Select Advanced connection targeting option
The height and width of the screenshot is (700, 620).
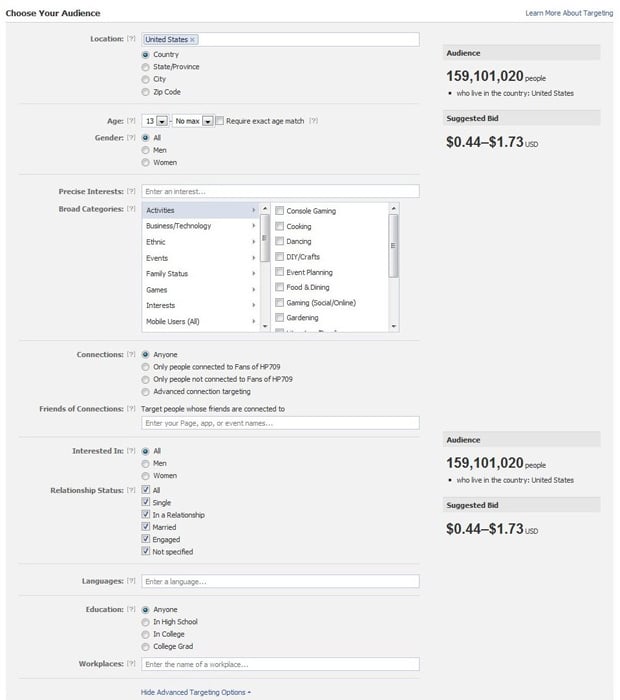point(145,392)
